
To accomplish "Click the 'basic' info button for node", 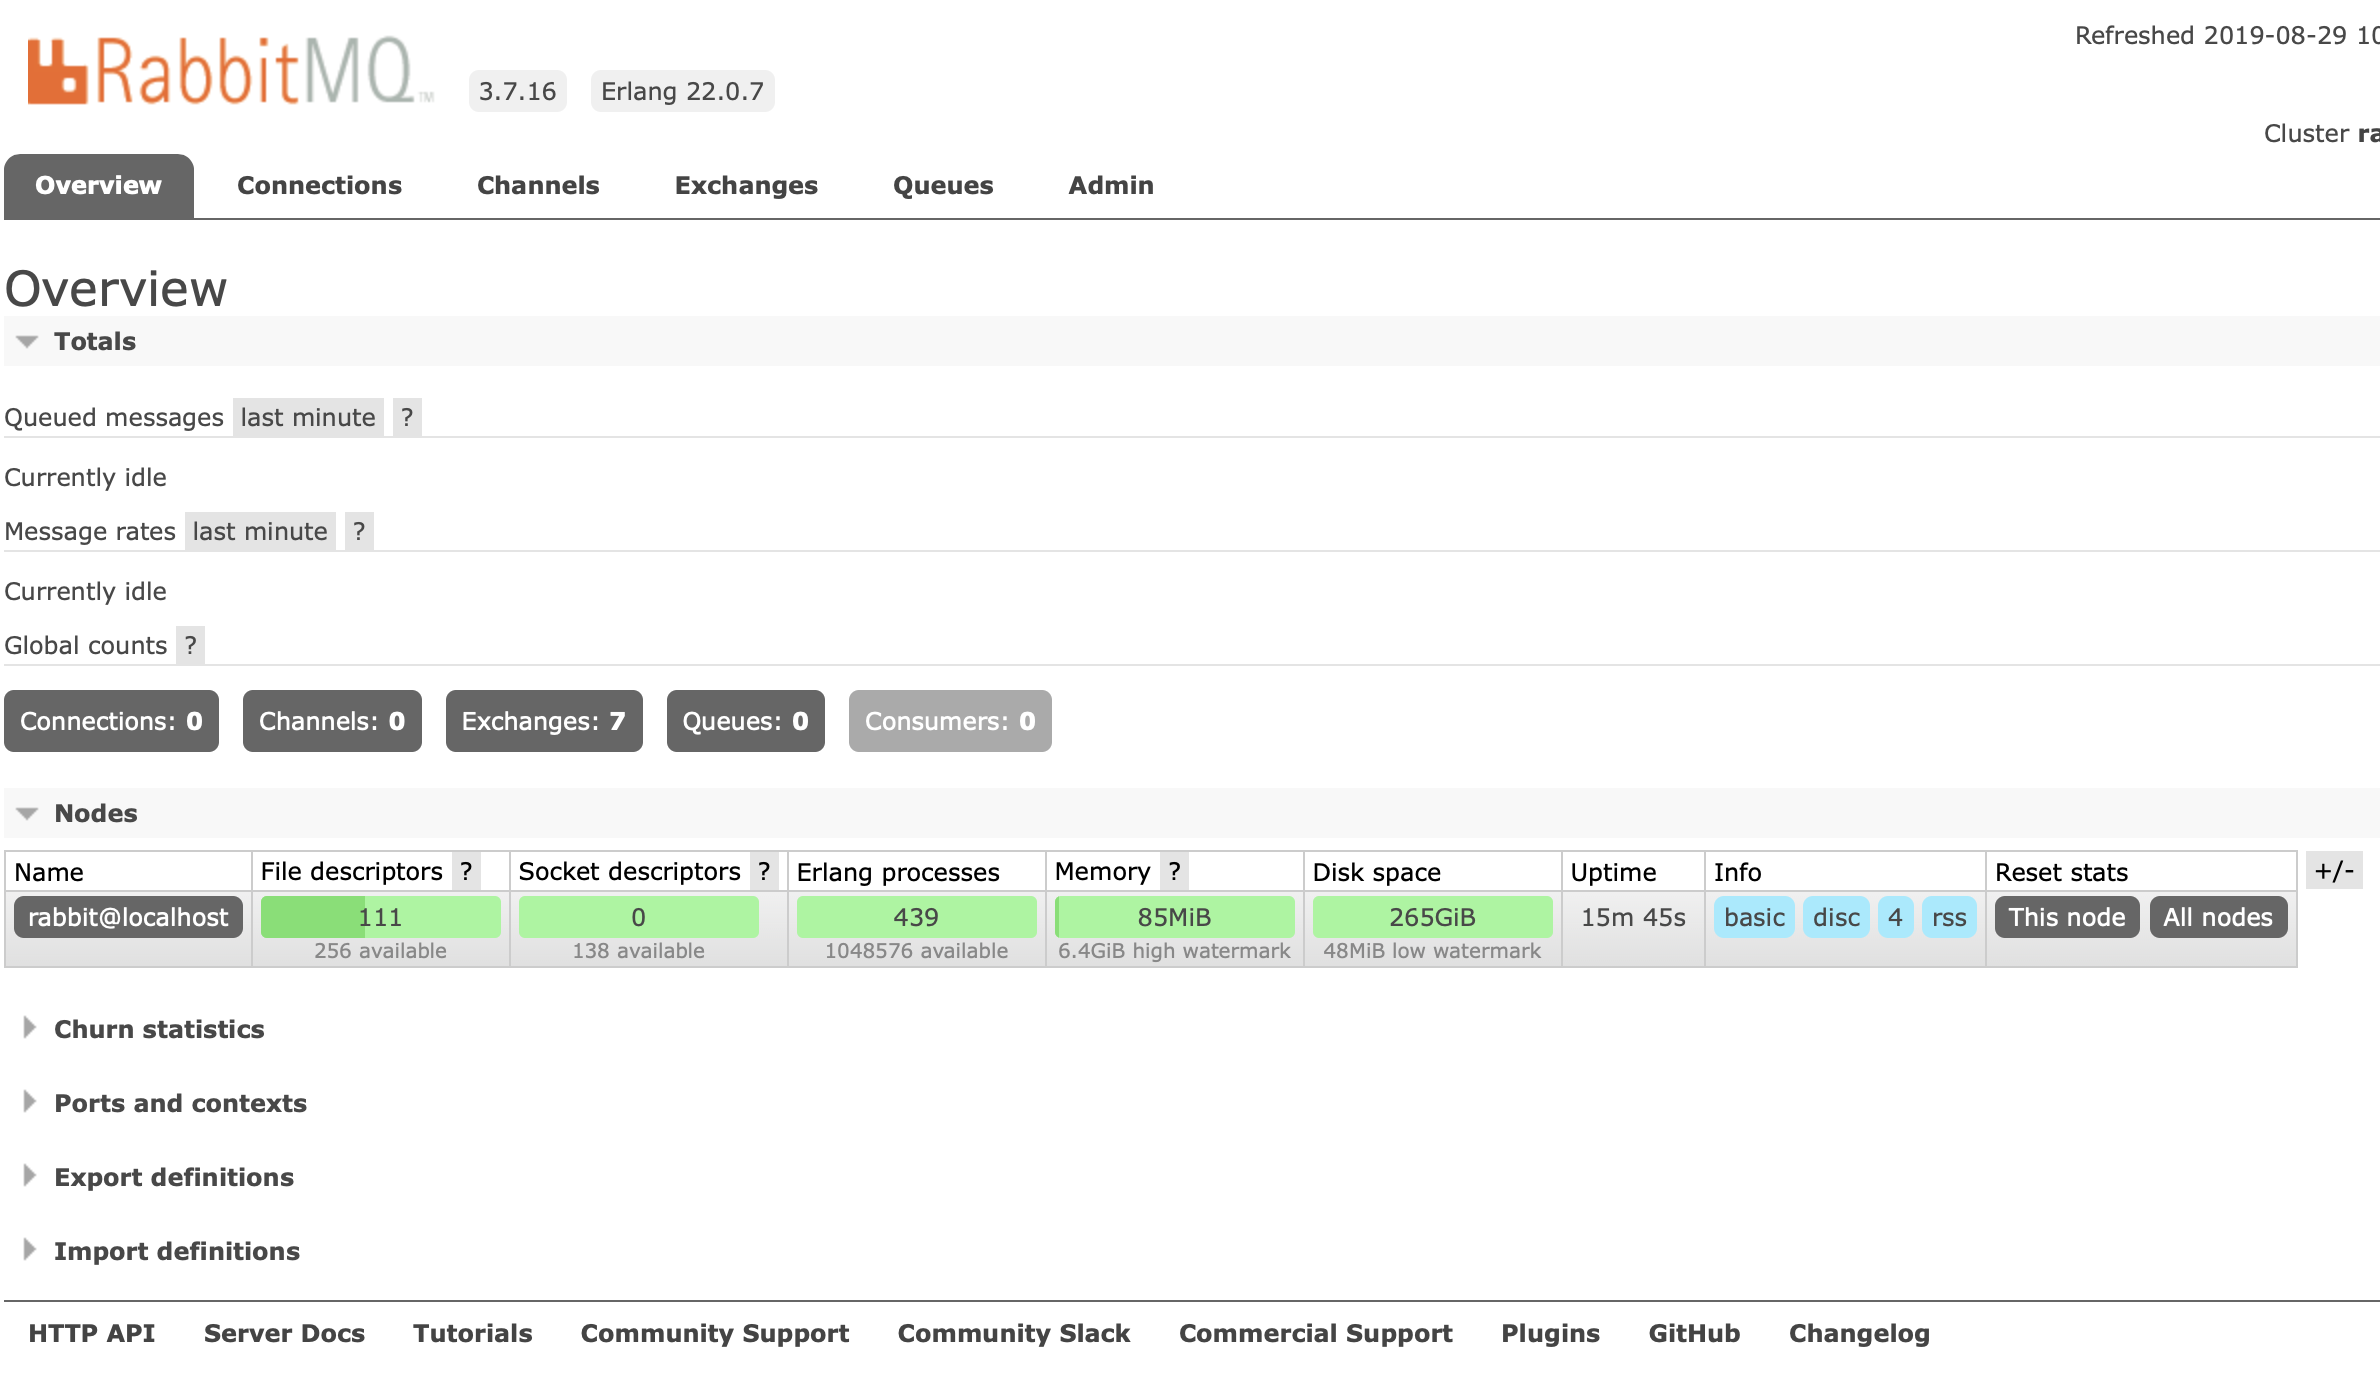I will pyautogui.click(x=1754, y=916).
